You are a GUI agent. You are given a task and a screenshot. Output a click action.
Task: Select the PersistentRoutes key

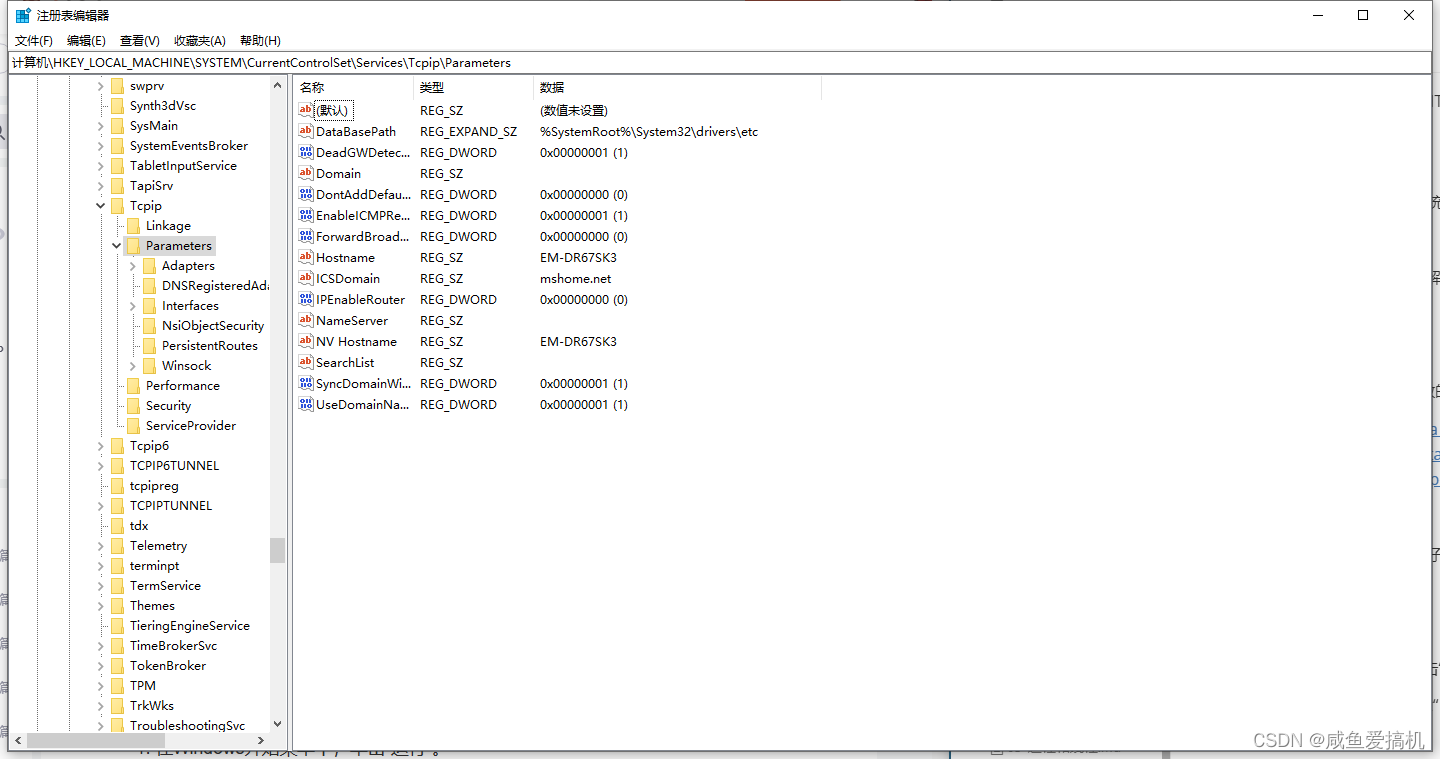[210, 345]
